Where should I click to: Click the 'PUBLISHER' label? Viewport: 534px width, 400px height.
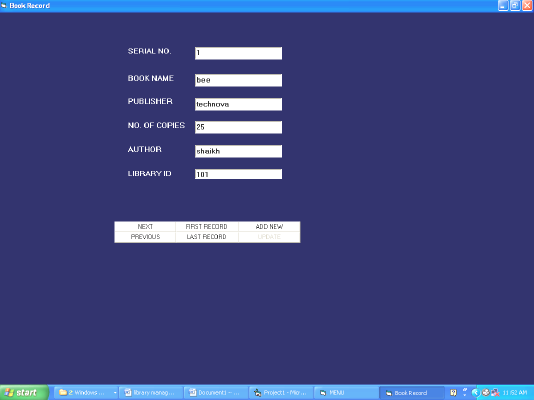click(x=150, y=101)
